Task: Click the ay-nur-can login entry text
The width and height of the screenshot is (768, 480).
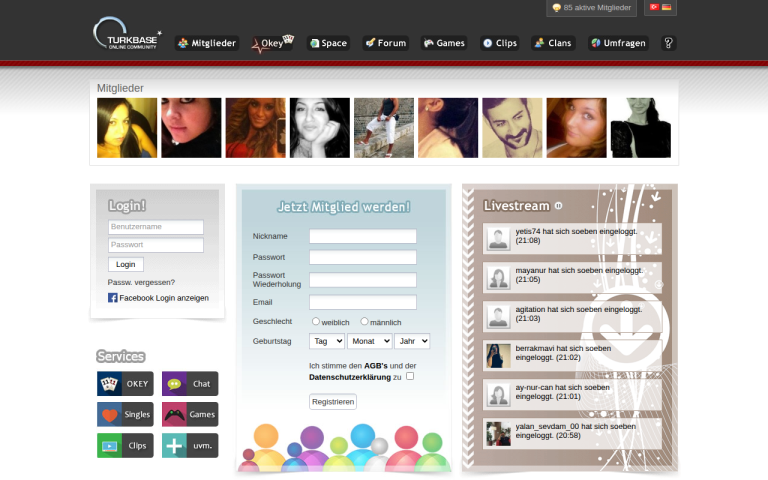Action: coord(562,392)
